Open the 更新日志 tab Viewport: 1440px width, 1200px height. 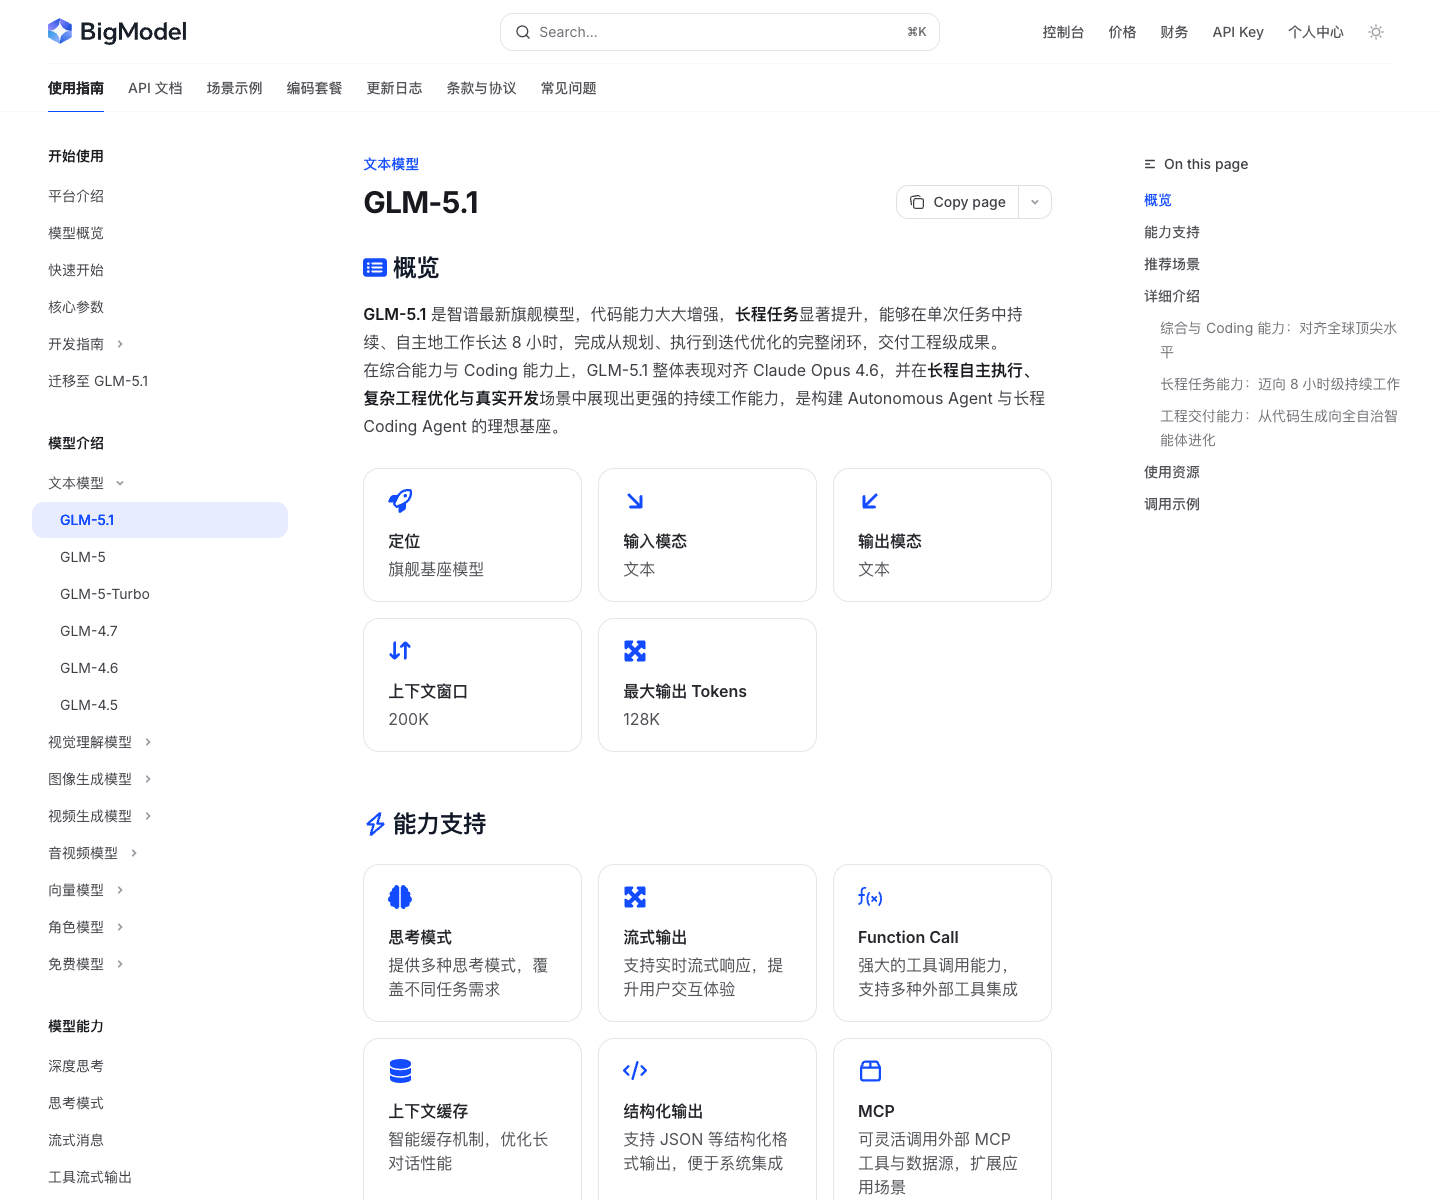(394, 88)
